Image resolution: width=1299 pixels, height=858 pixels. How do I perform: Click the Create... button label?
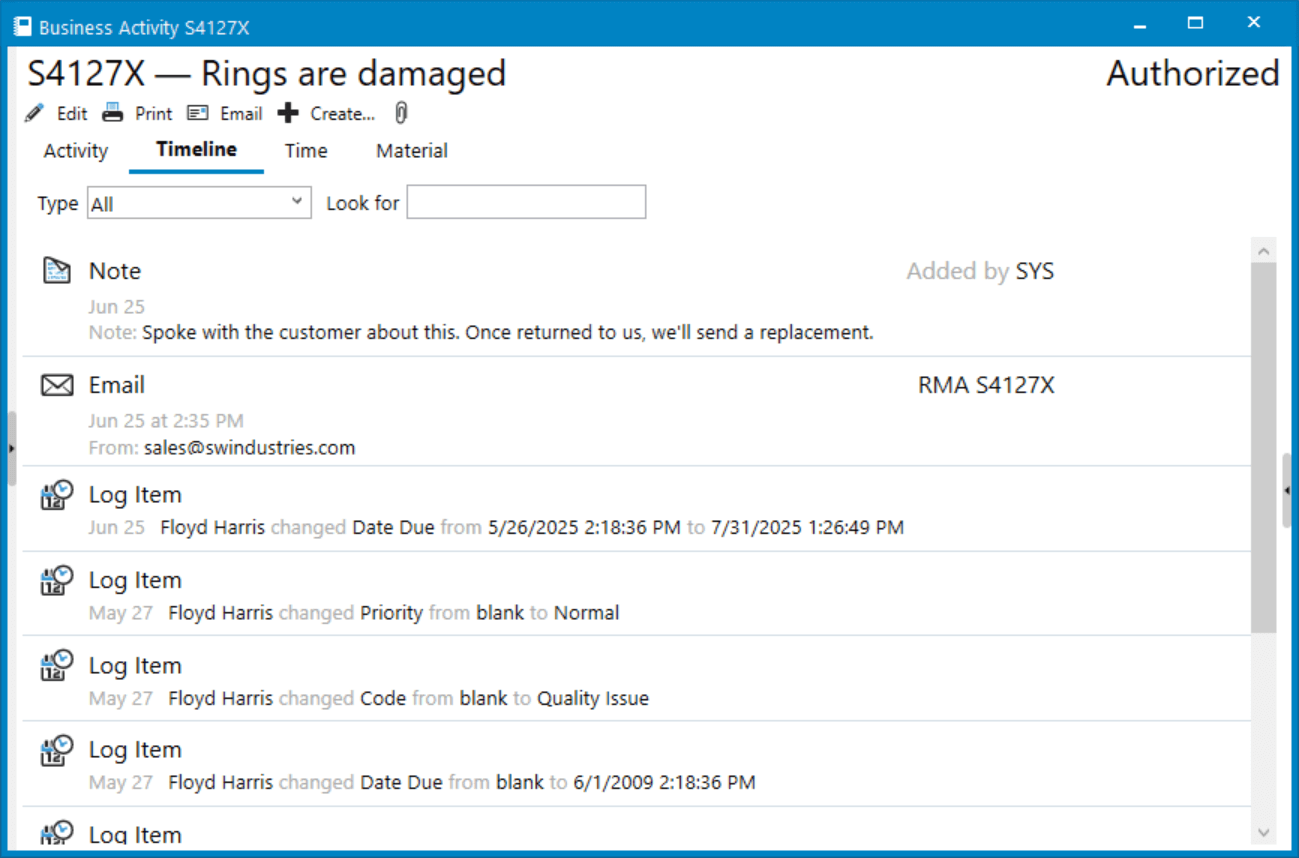pyautogui.click(x=342, y=114)
